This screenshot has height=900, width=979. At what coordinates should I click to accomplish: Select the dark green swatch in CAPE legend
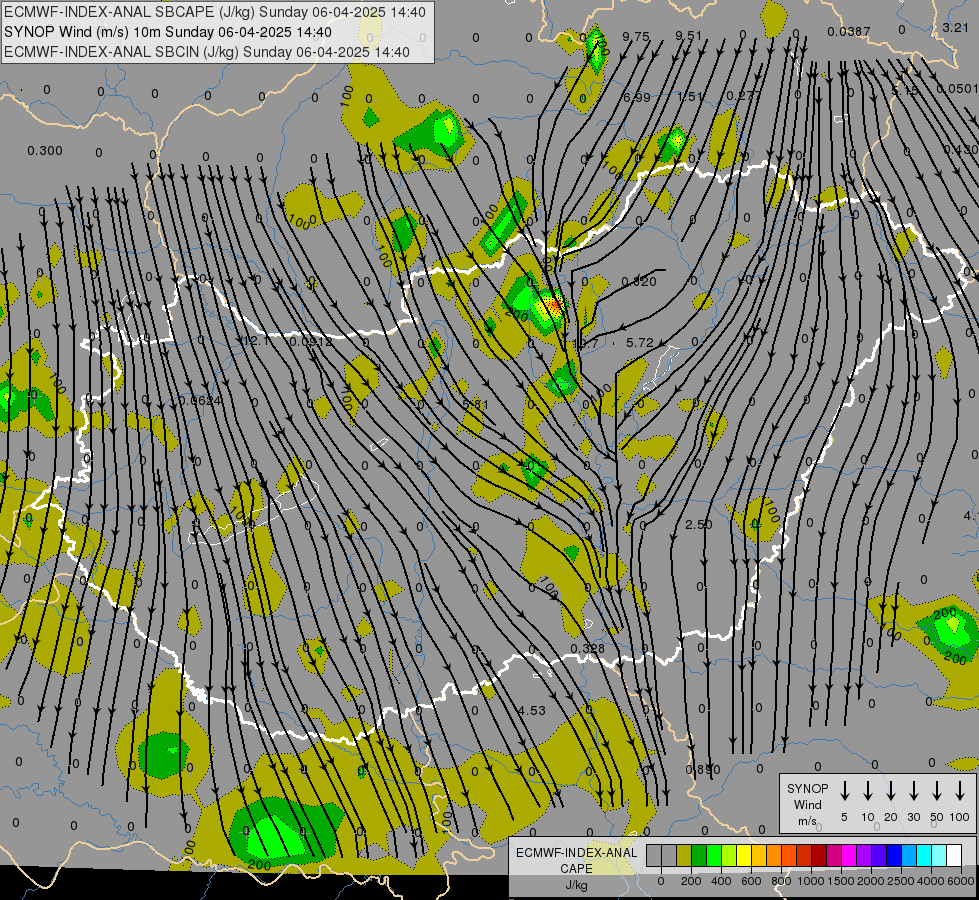[699, 856]
